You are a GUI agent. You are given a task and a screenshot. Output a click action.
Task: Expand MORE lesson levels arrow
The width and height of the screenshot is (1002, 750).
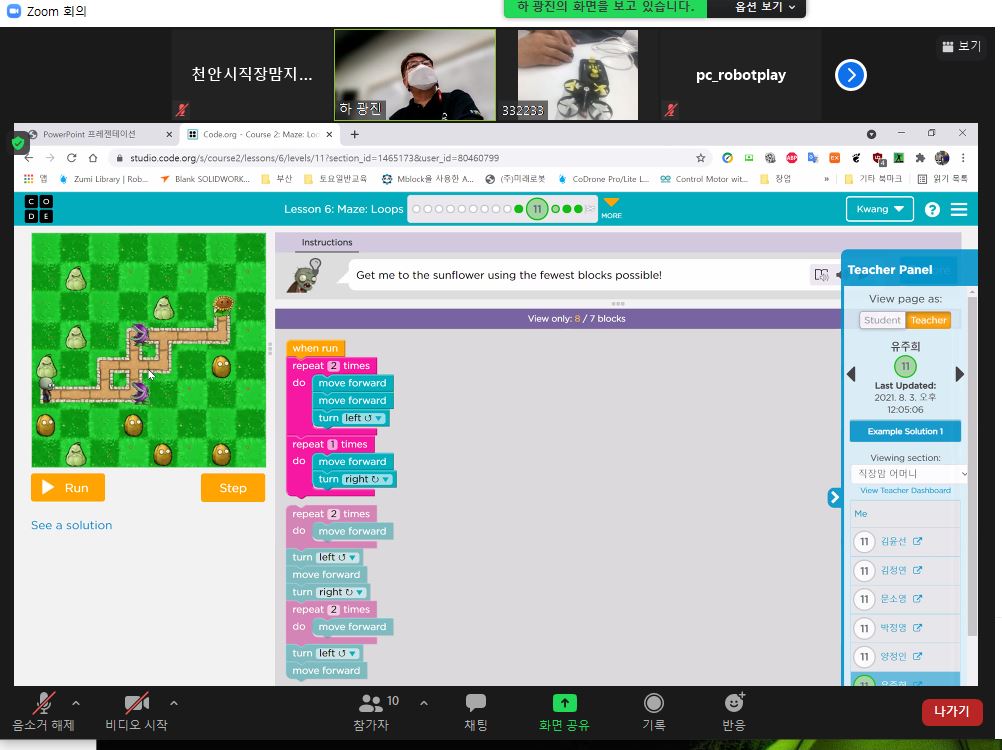click(x=611, y=205)
